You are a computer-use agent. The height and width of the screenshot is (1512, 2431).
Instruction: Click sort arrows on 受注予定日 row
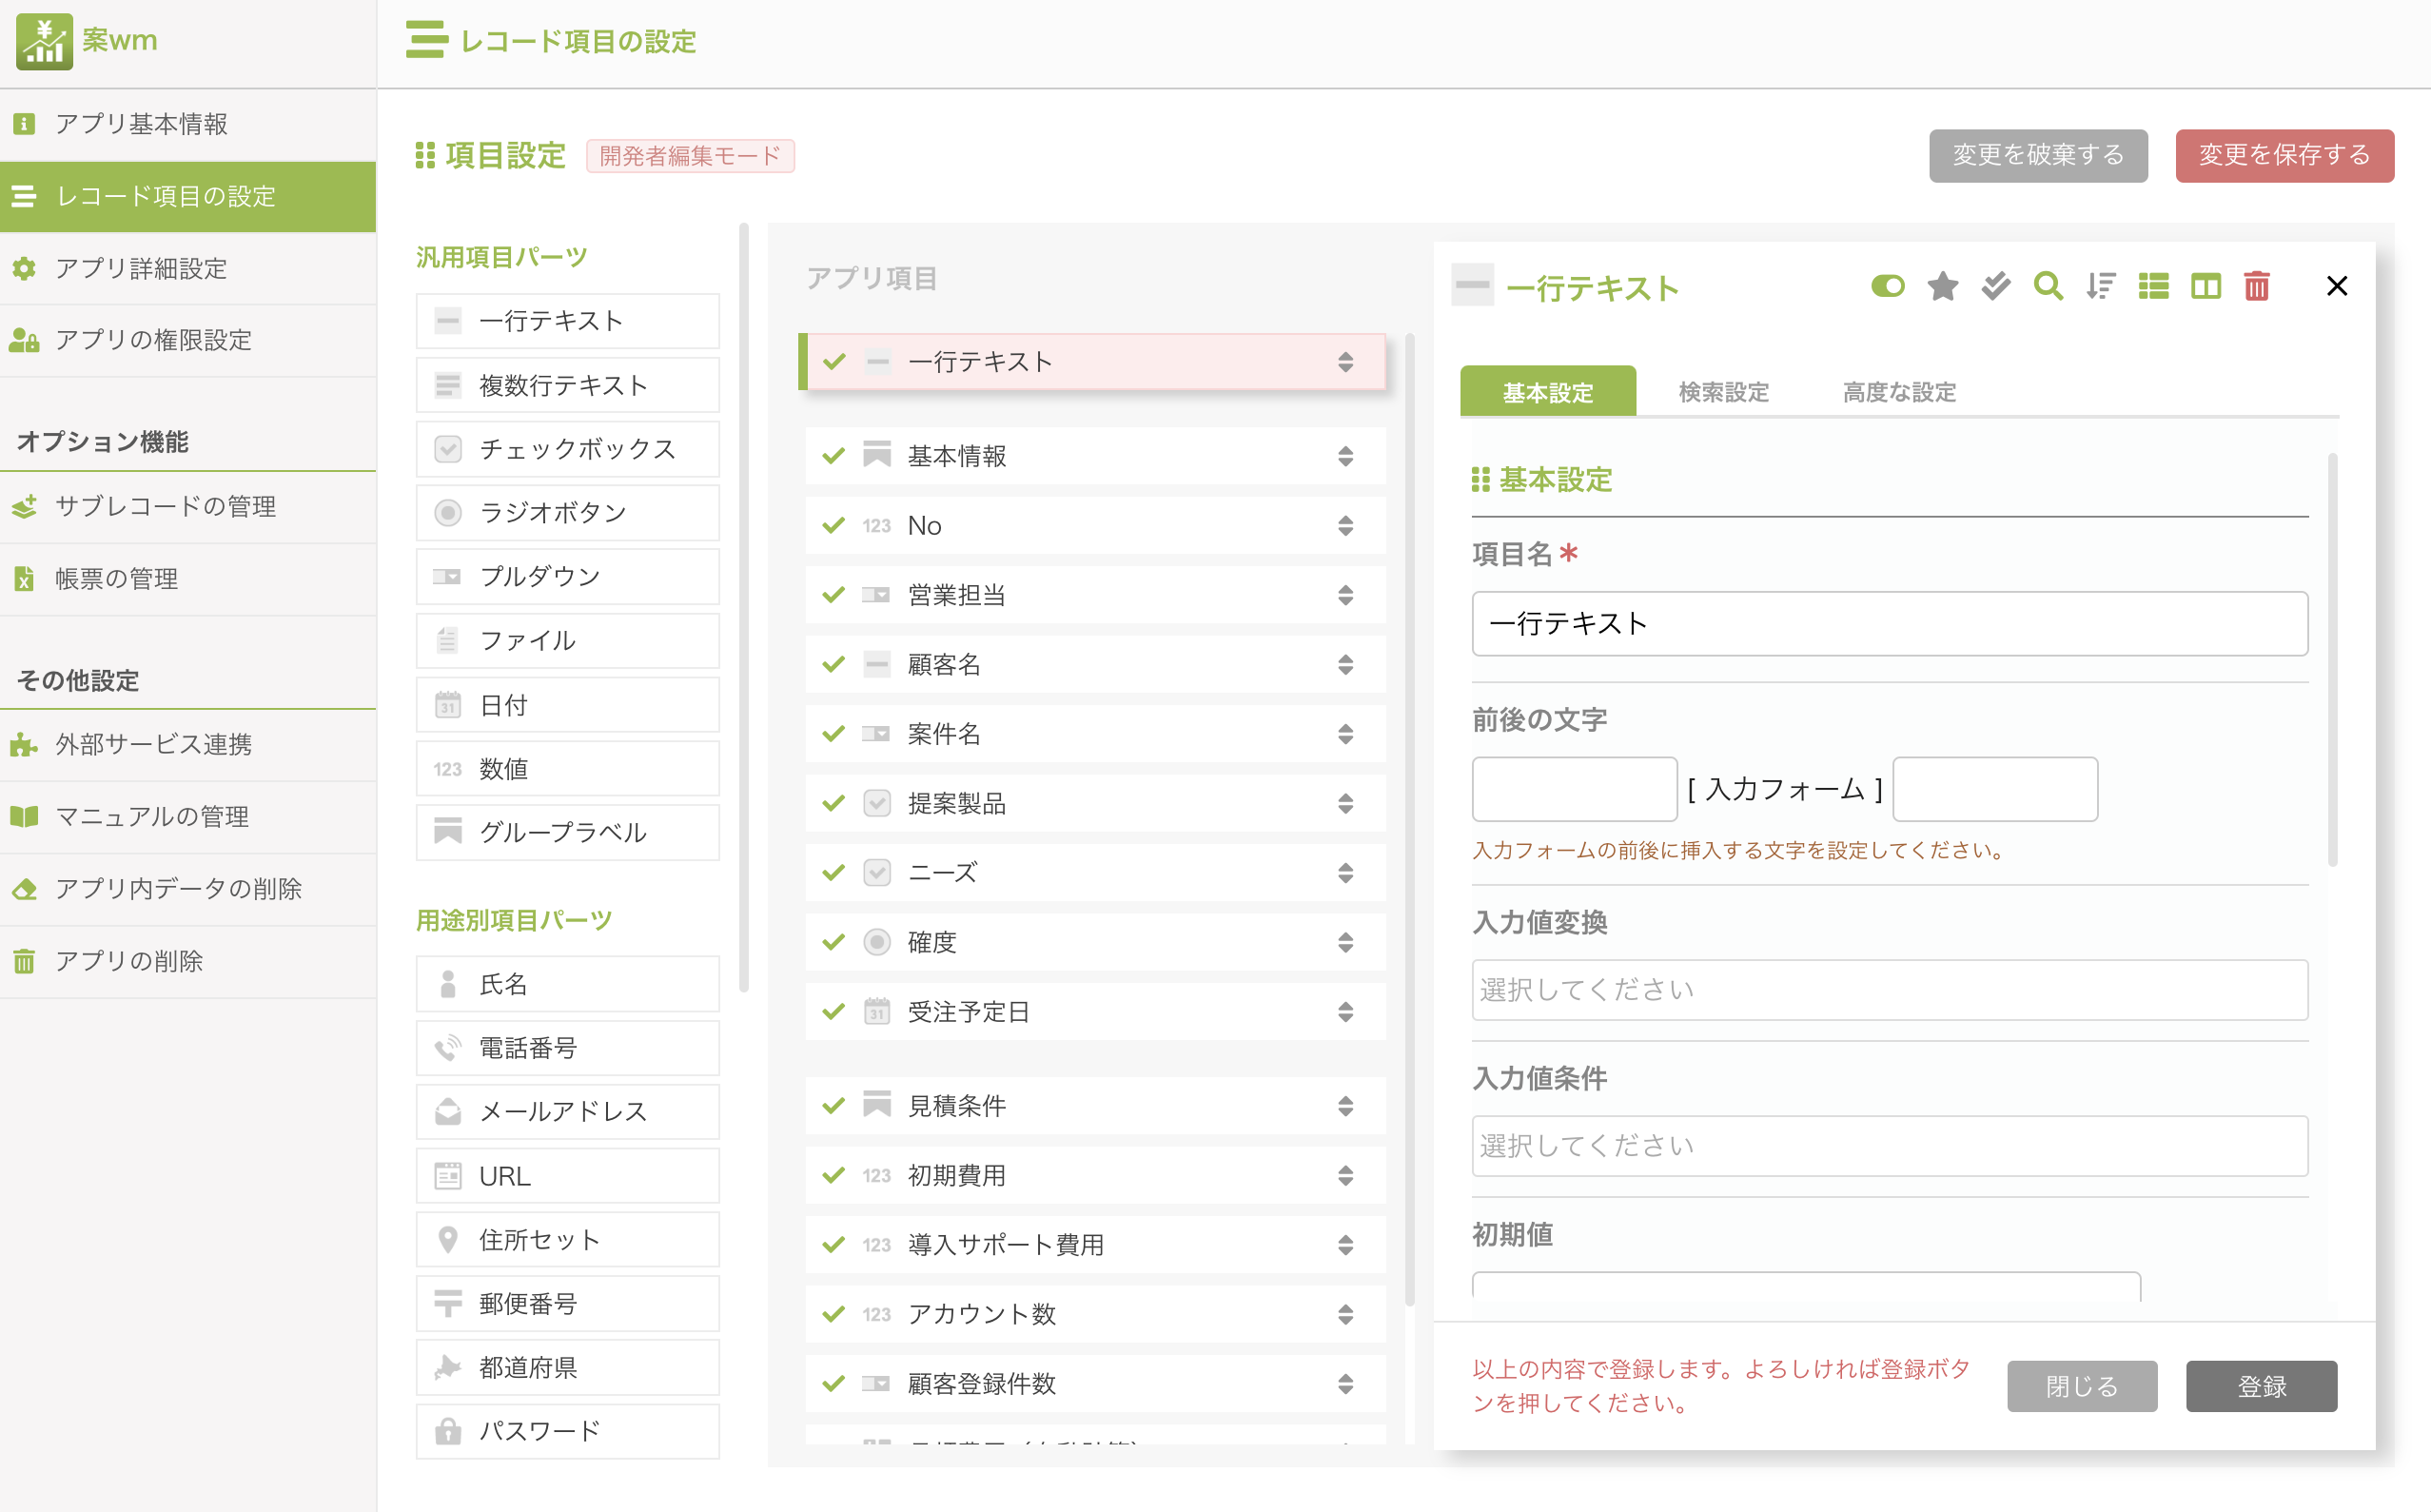(x=1345, y=1012)
